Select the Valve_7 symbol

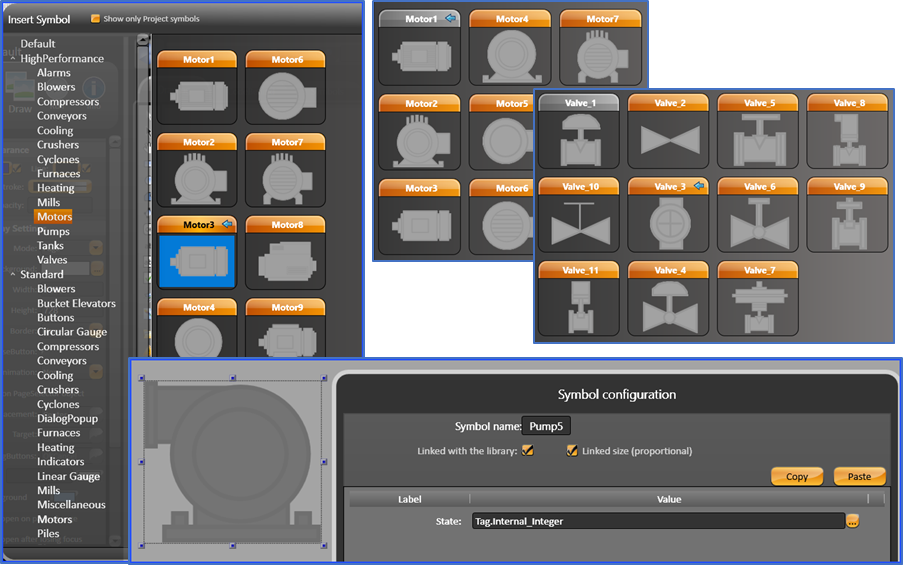758,306
